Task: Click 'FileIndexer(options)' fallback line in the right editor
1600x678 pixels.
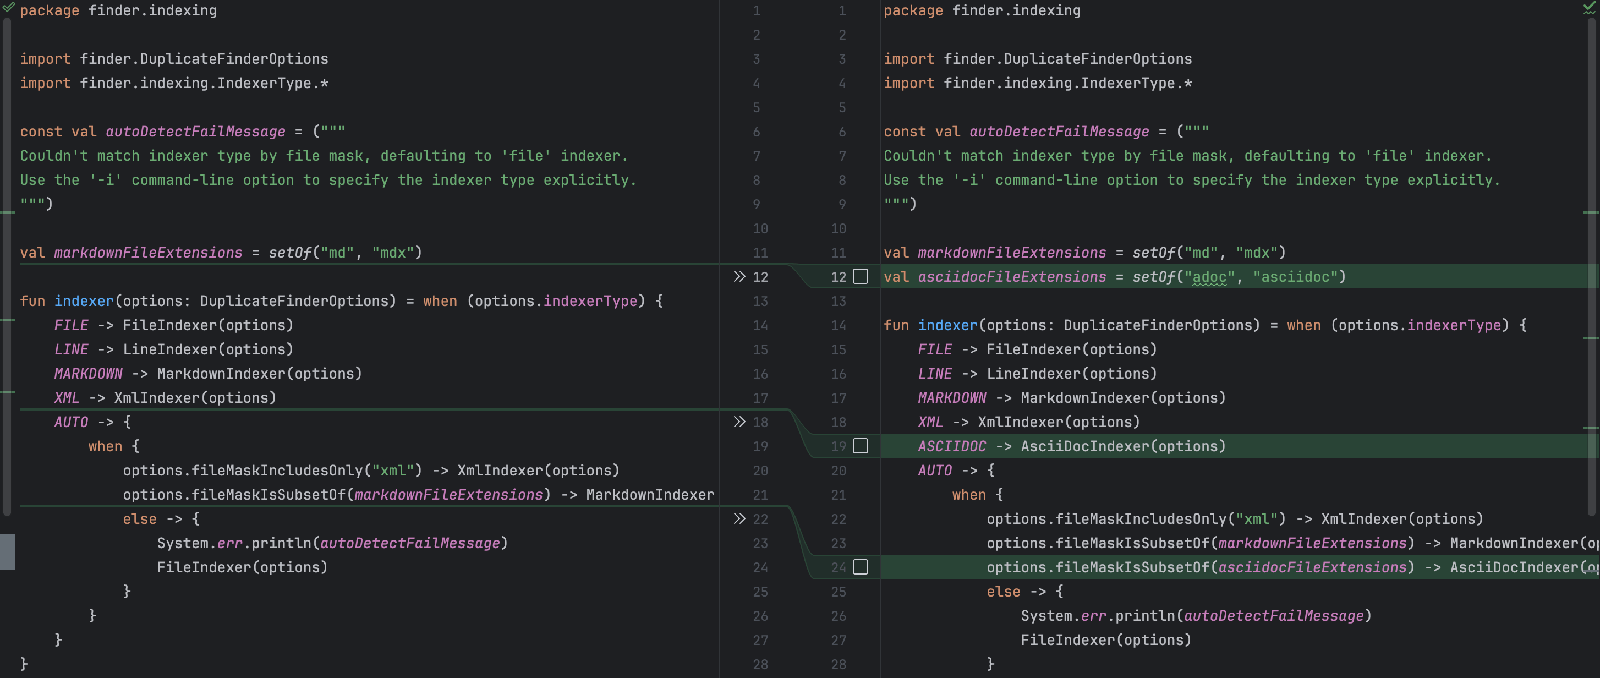Action: pos(1106,640)
